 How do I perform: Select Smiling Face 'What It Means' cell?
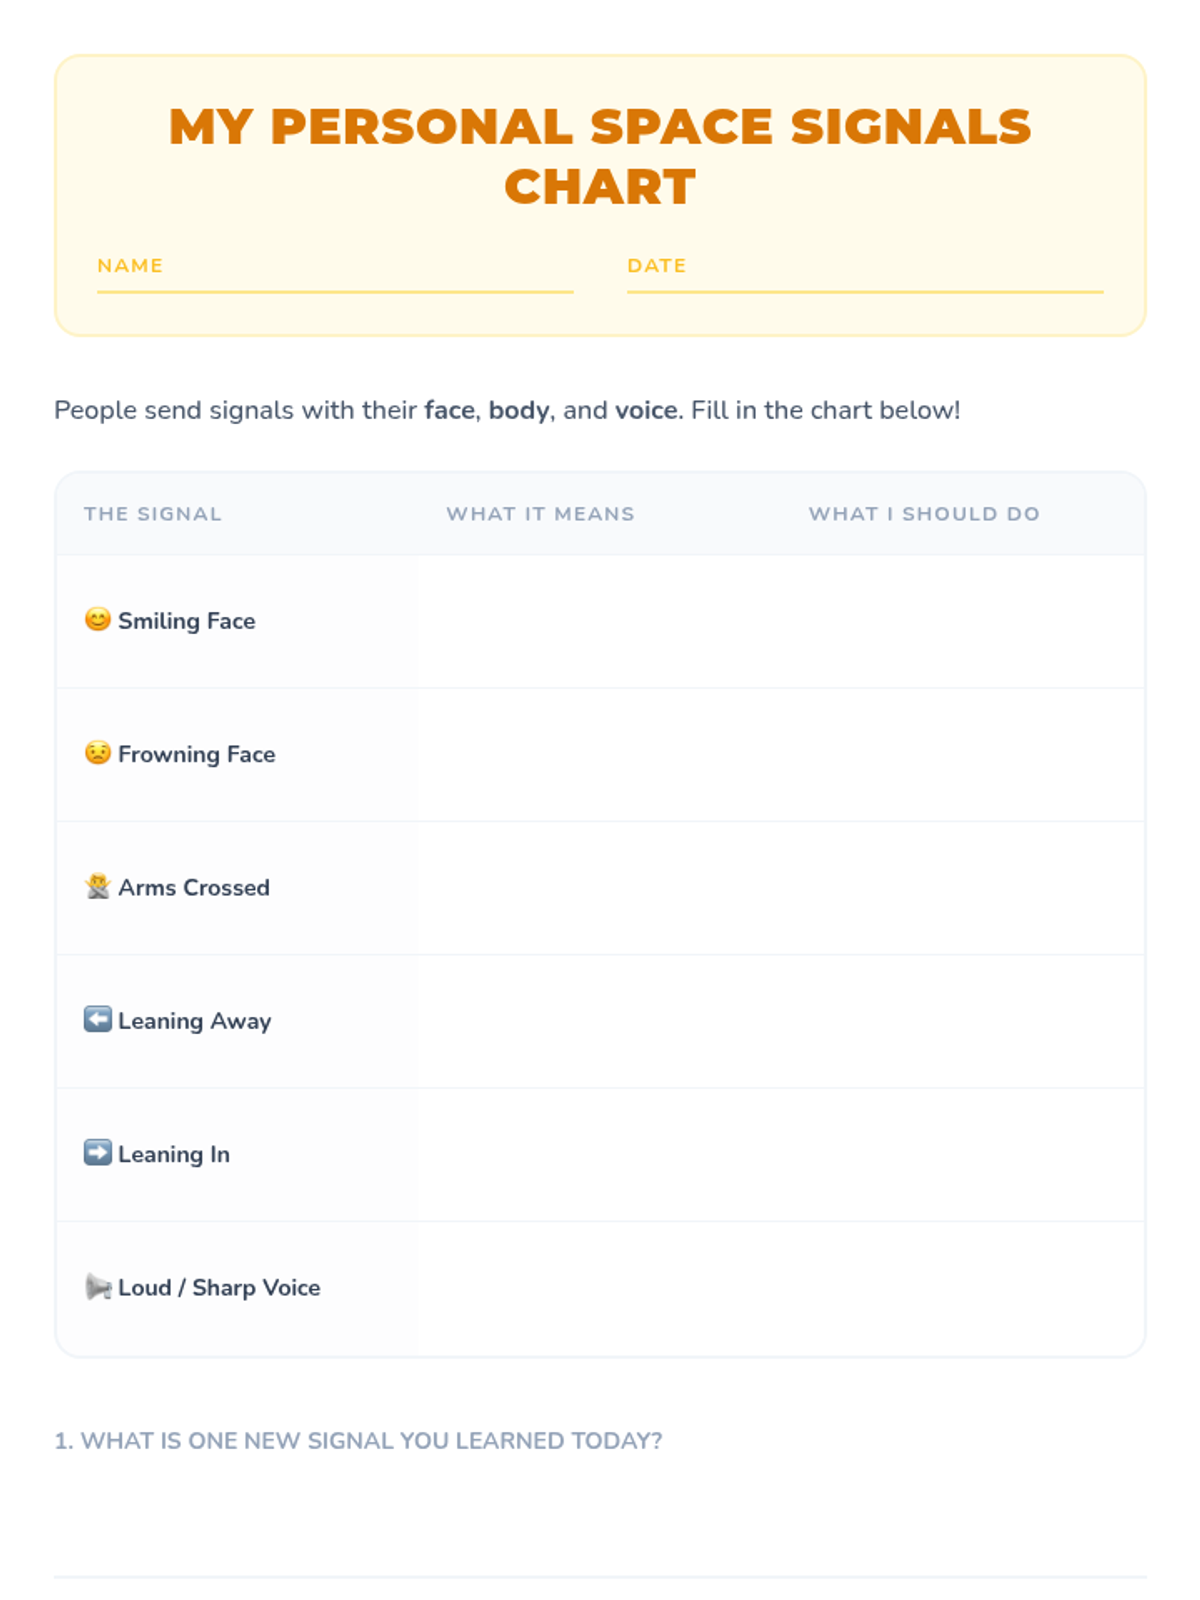tap(600, 621)
